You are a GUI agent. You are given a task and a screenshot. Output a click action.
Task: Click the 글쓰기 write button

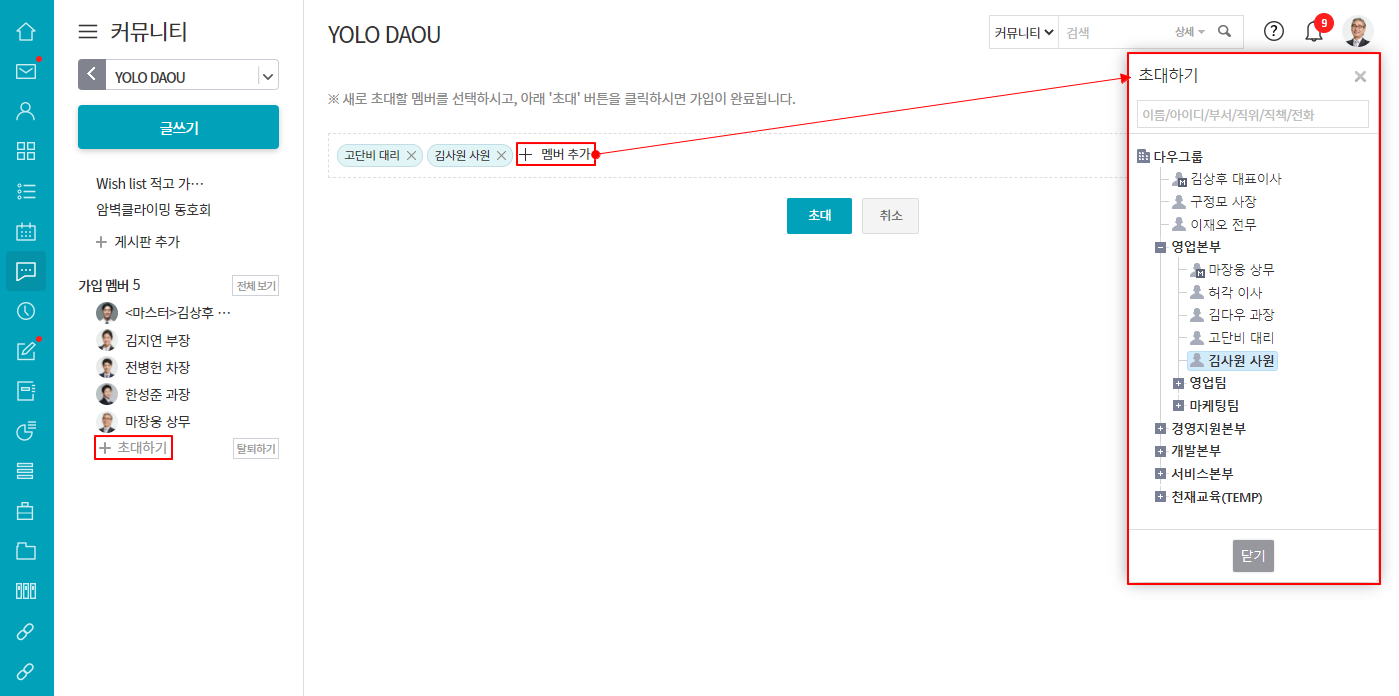tap(178, 127)
